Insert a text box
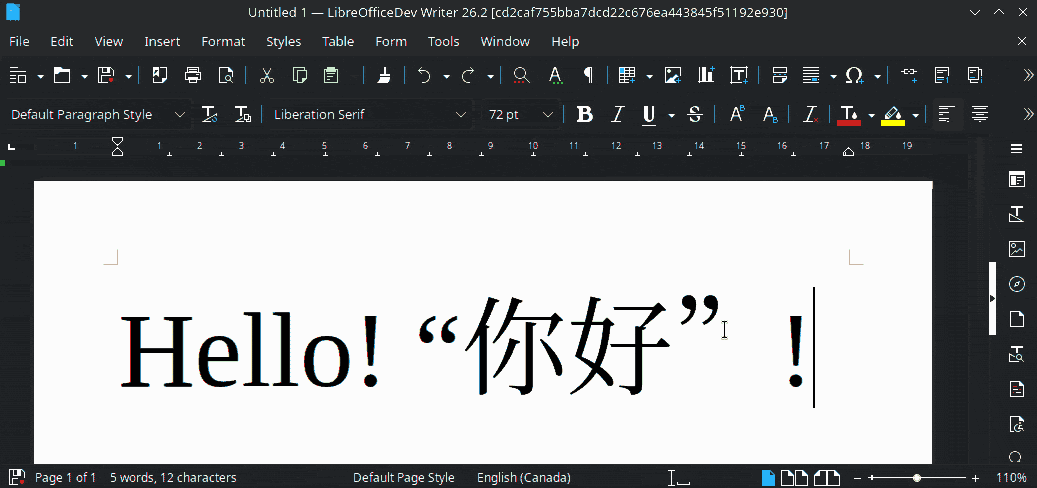 pyautogui.click(x=739, y=75)
